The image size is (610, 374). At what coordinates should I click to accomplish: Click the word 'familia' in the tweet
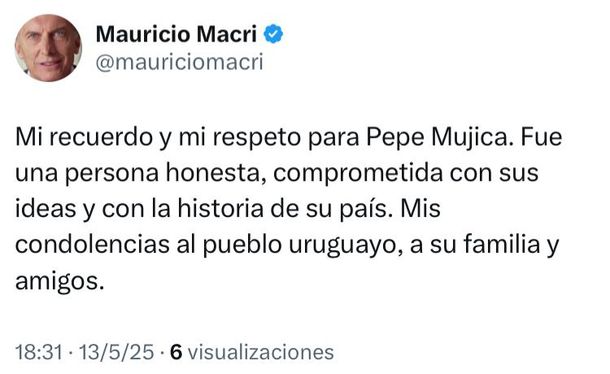pos(502,244)
